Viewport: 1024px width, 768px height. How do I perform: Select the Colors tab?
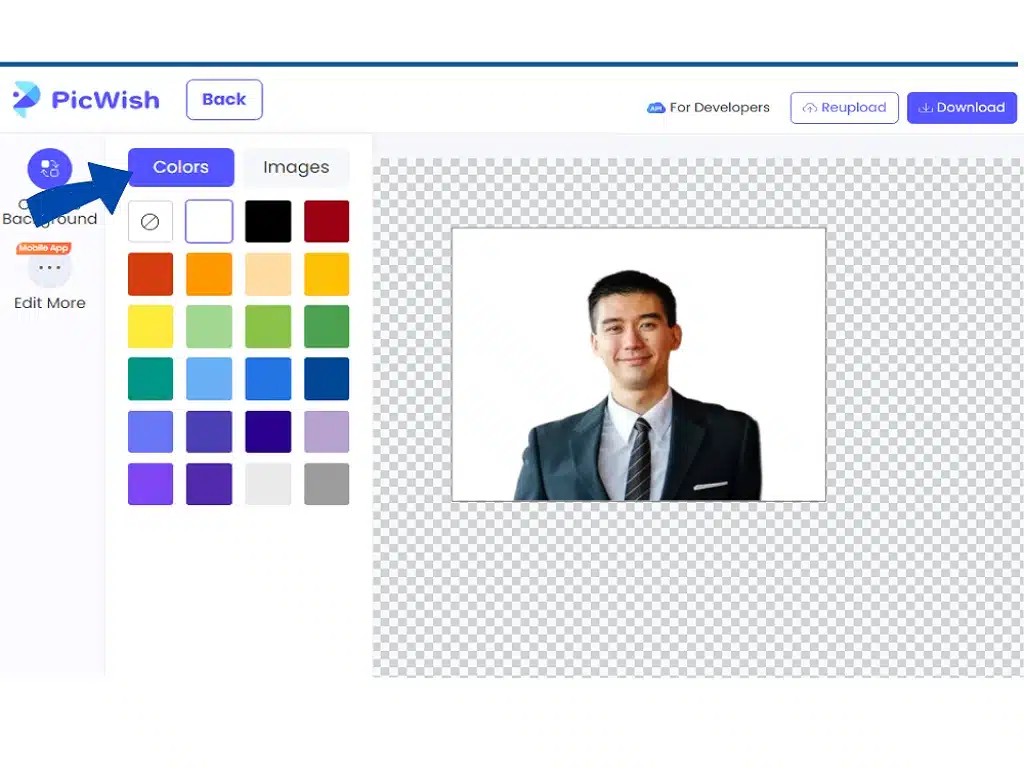[180, 167]
